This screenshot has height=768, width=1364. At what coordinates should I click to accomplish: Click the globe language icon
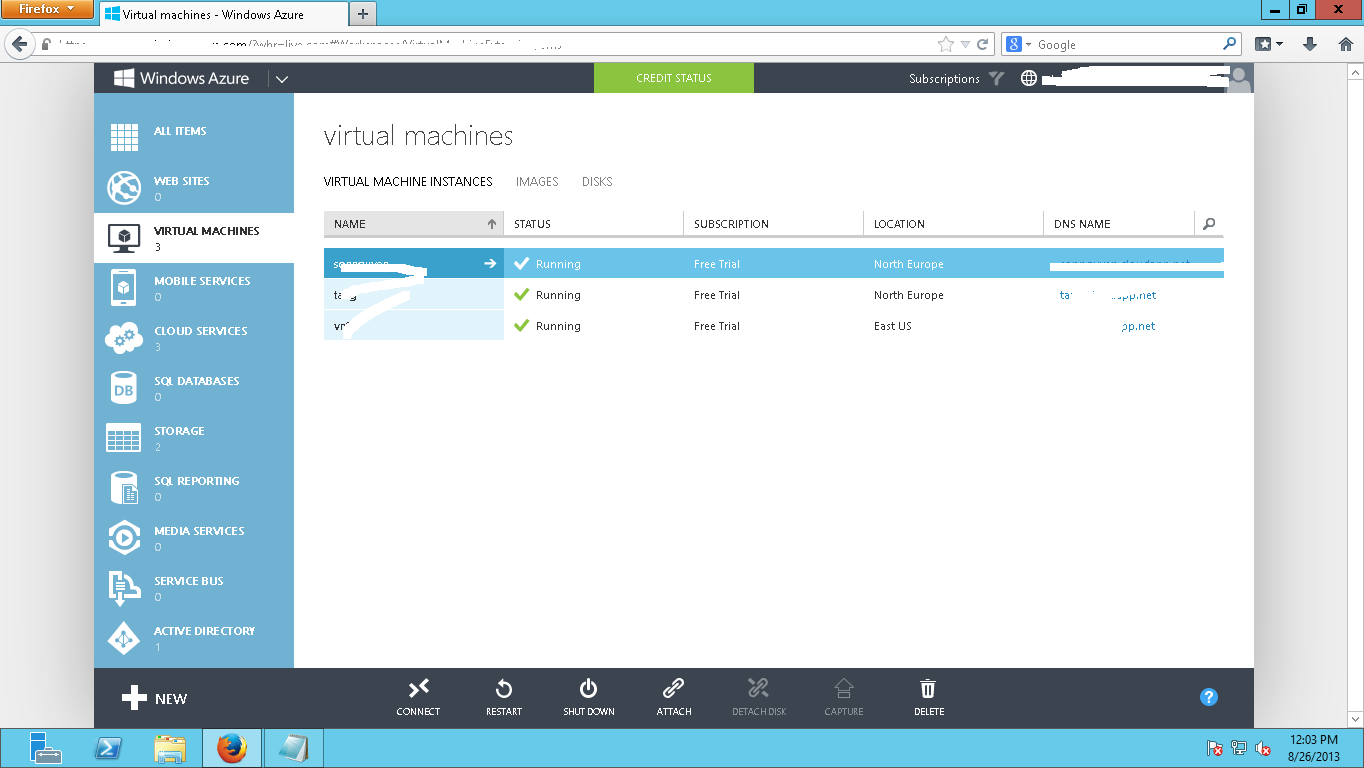pos(1029,78)
